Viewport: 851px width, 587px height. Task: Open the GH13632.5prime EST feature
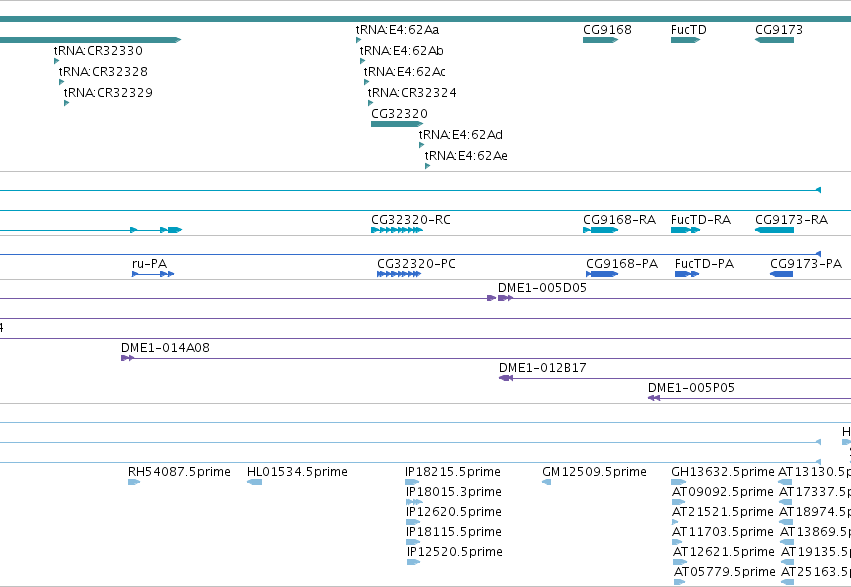(679, 482)
